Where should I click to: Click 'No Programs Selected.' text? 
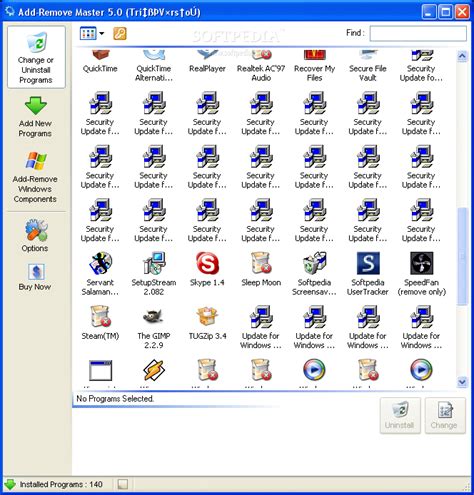(x=115, y=399)
